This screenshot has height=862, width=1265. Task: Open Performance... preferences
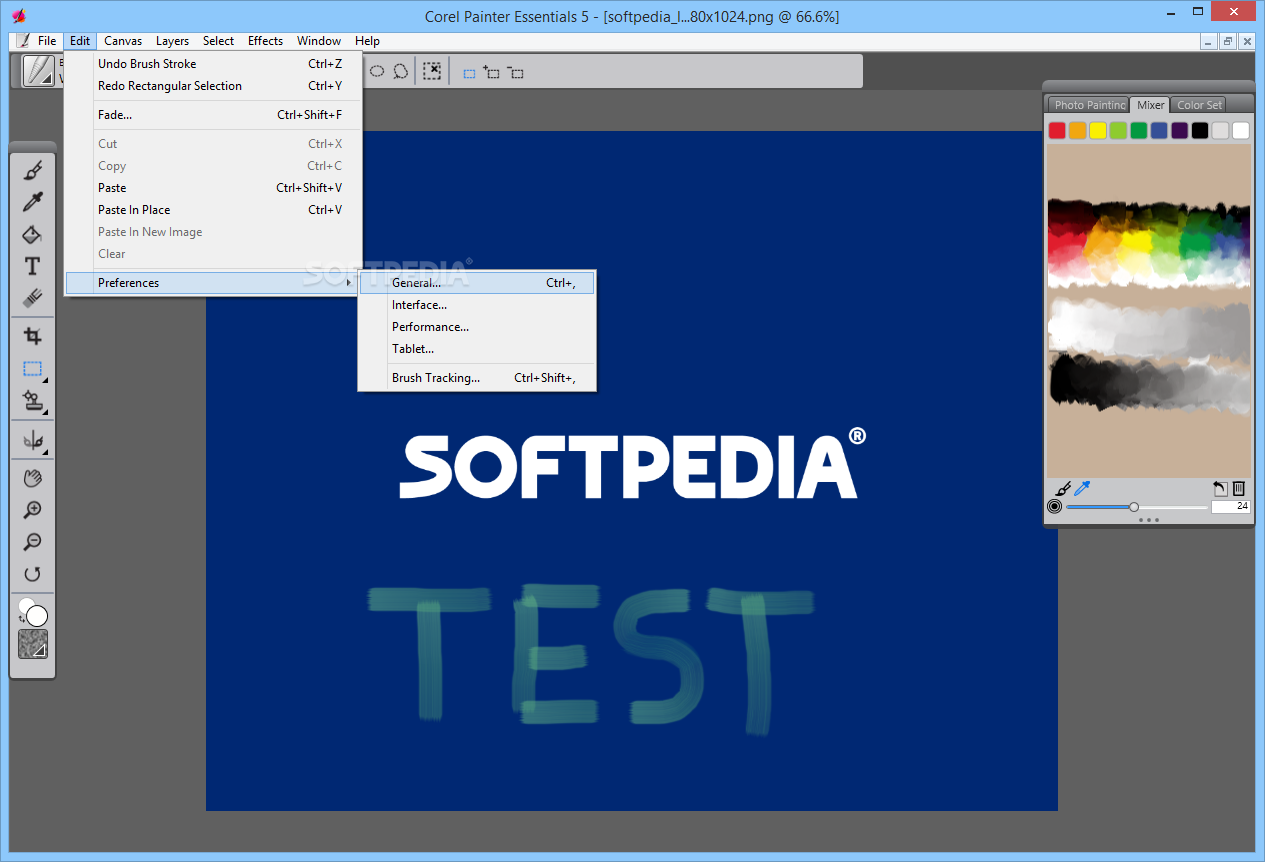click(477, 327)
